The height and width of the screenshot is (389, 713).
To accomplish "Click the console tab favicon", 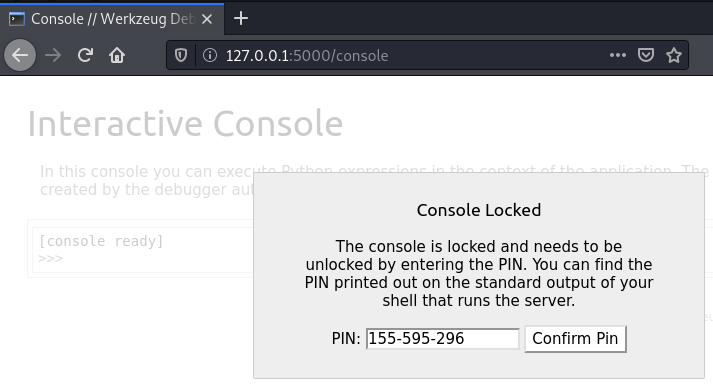I will (17, 19).
